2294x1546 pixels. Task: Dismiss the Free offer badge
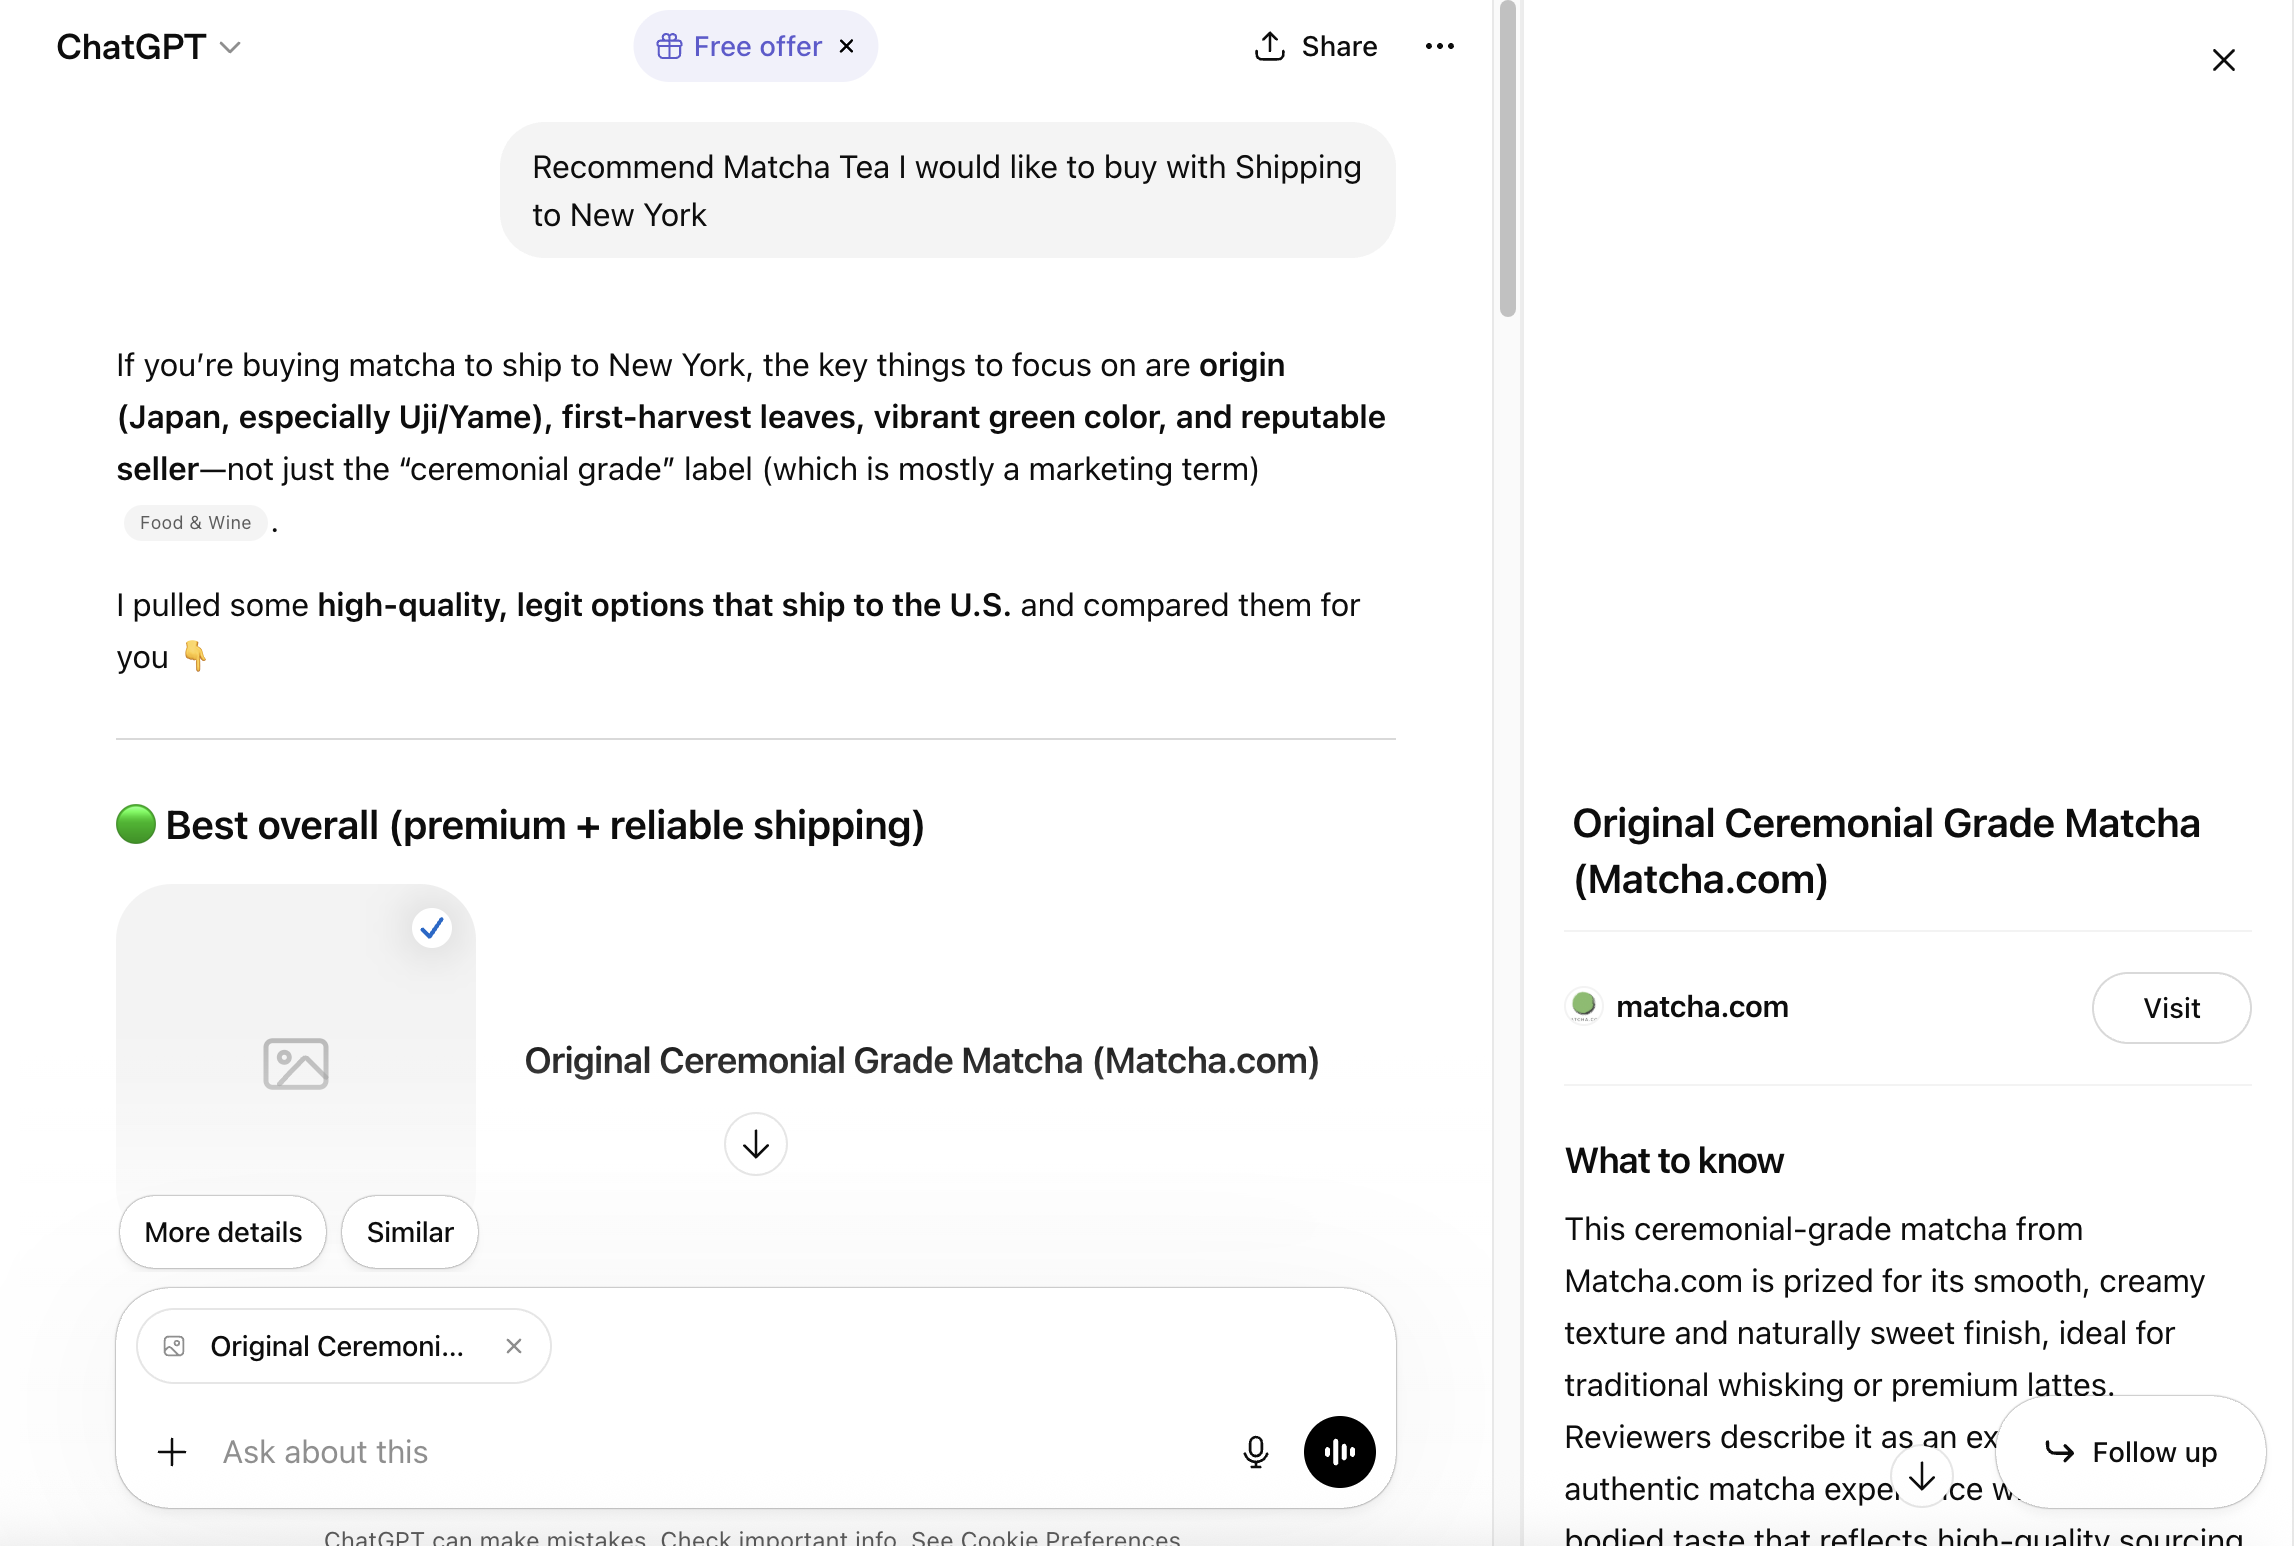point(847,46)
